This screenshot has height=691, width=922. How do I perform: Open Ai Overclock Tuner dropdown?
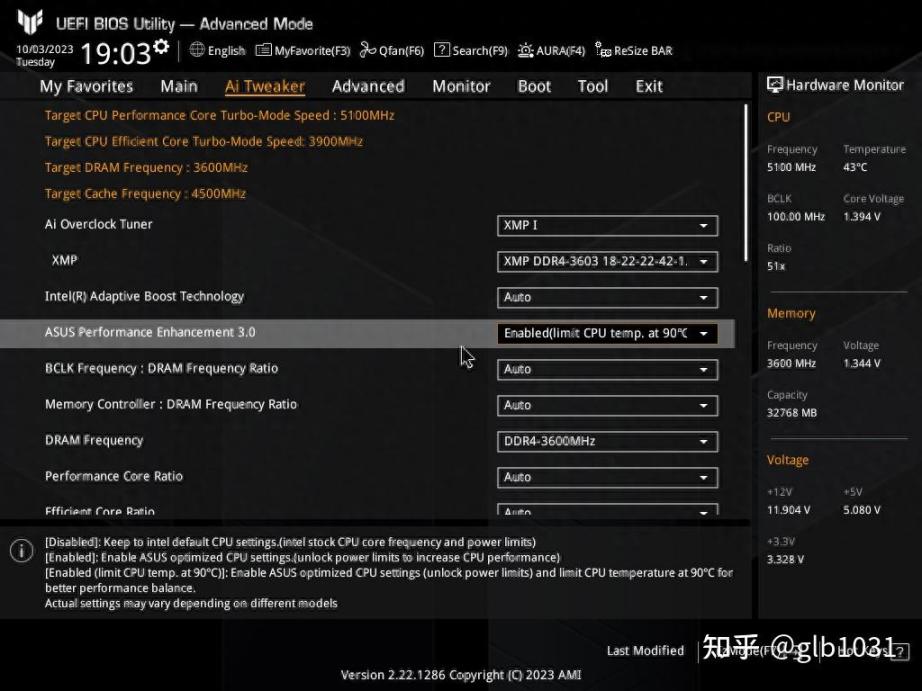tap(607, 226)
